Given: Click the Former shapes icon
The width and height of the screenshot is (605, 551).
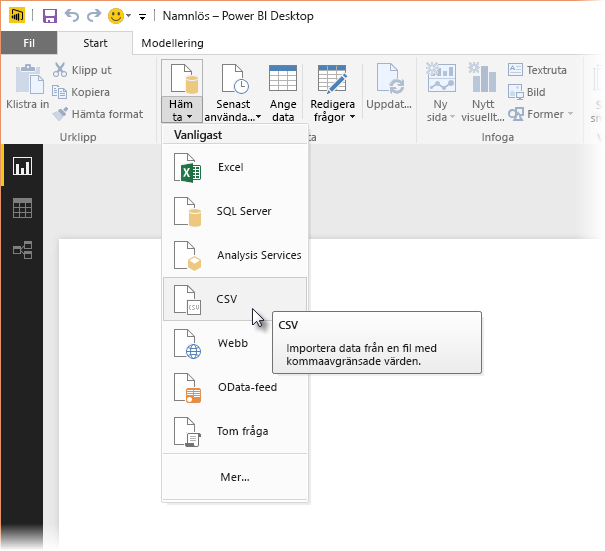Looking at the screenshot, I should tap(516, 114).
